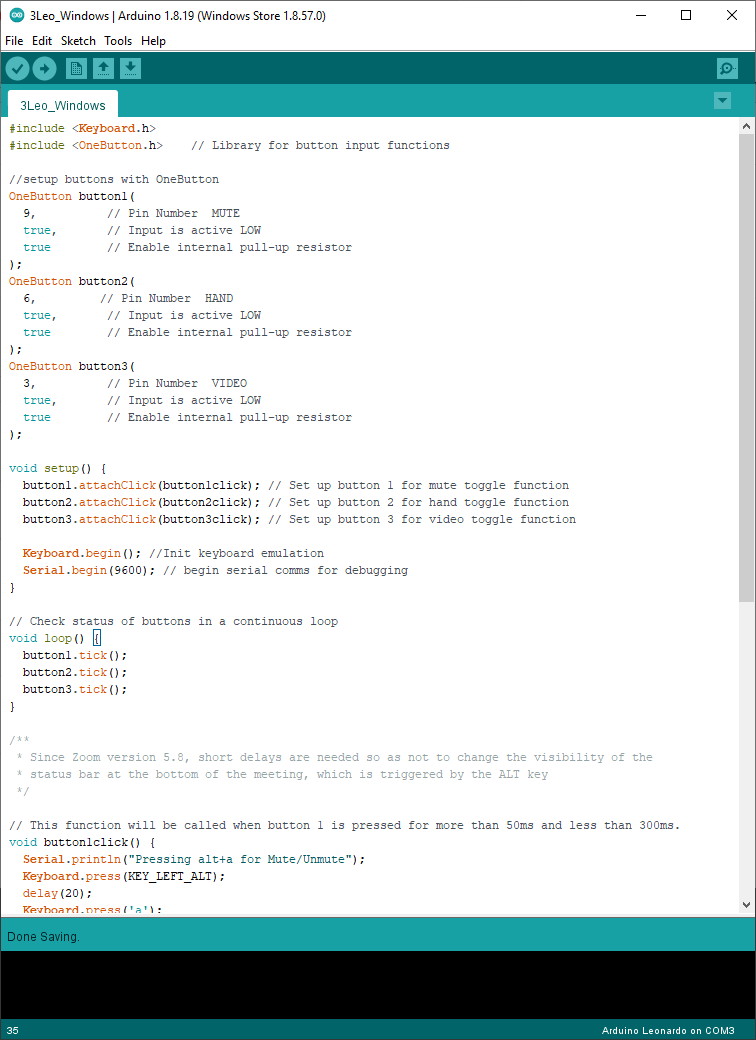The height and width of the screenshot is (1040, 756).
Task: Click the editor scrollbar down arrow
Action: coord(746,905)
